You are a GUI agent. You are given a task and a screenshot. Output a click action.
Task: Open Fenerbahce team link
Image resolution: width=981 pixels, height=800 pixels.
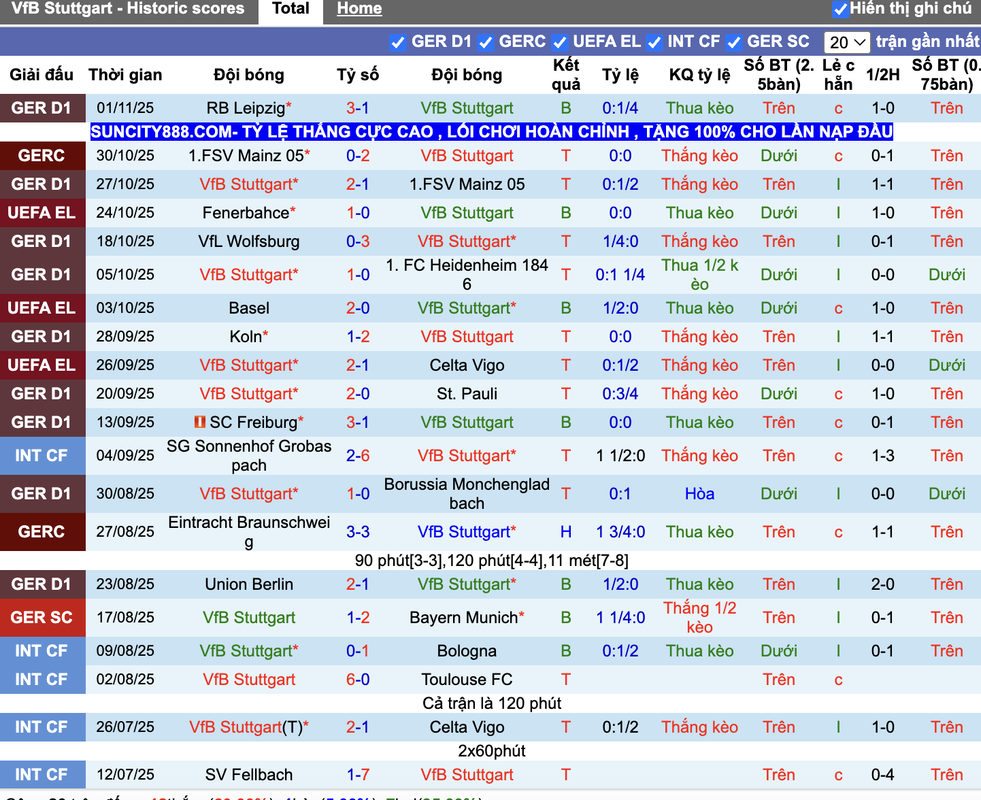[x=246, y=213]
